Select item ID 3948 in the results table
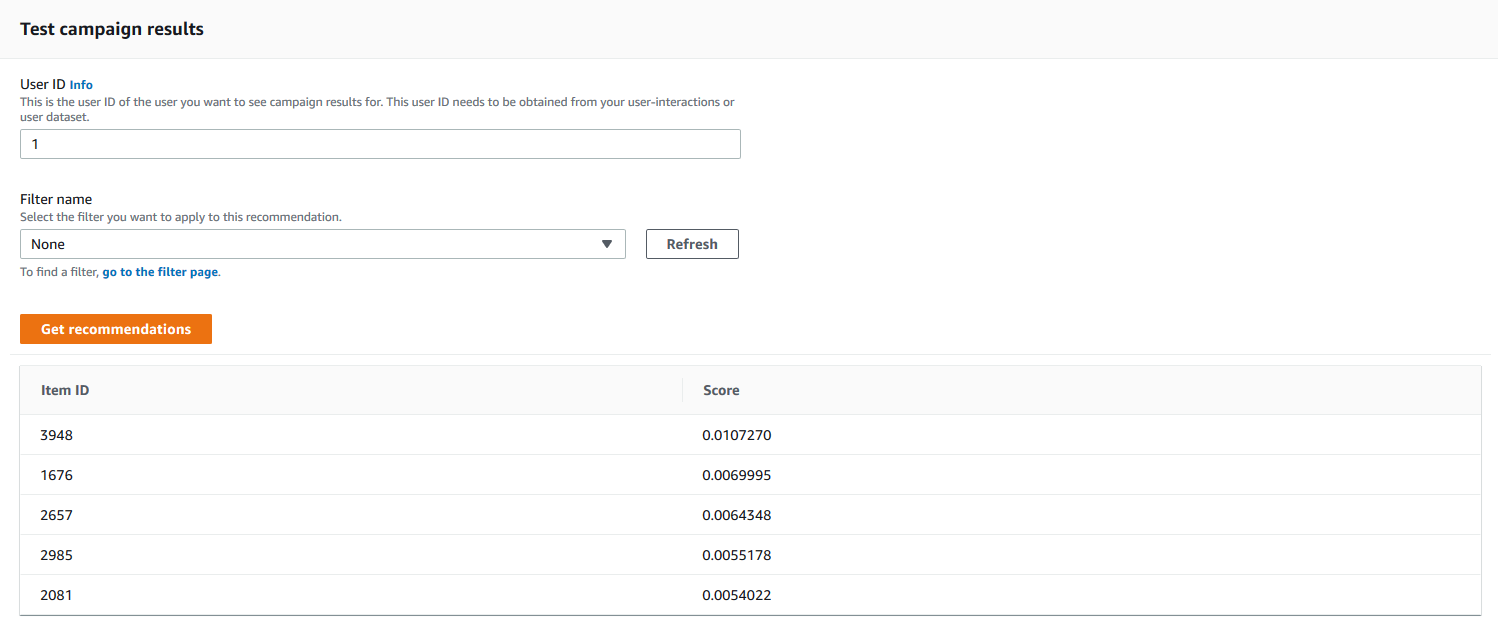 56,435
